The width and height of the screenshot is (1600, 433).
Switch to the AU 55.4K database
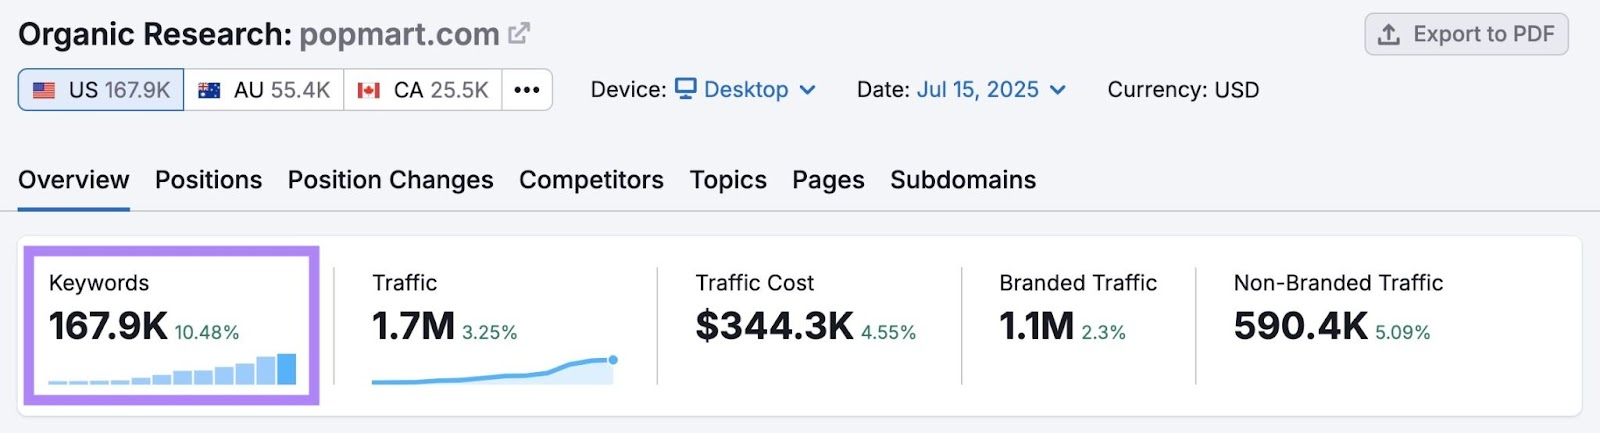pyautogui.click(x=264, y=90)
